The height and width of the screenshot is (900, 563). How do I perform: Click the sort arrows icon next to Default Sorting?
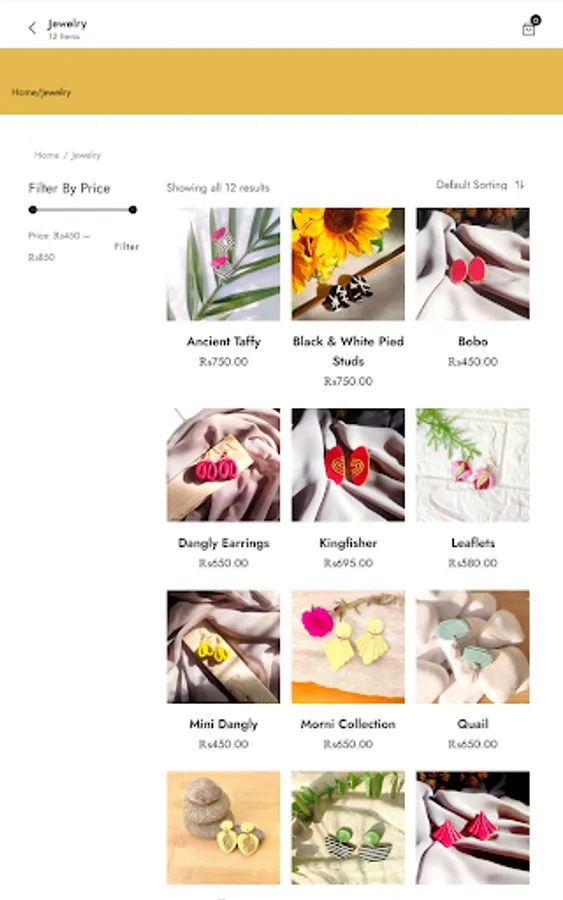tap(519, 185)
